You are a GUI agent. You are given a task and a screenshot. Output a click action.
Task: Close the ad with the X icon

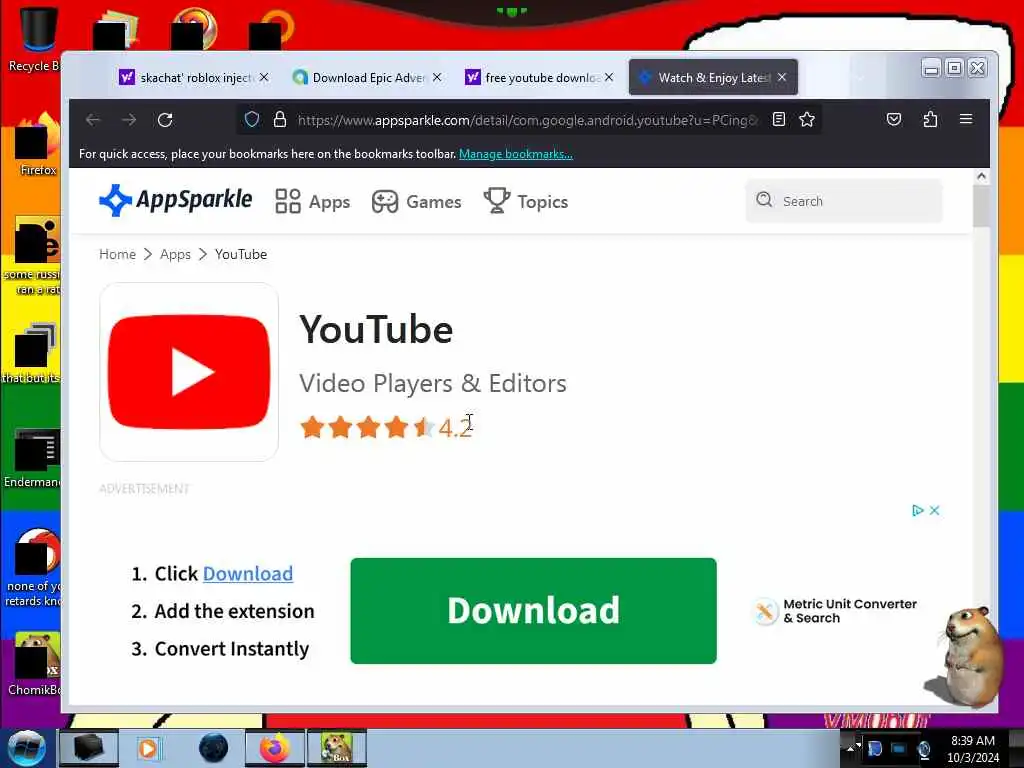935,511
